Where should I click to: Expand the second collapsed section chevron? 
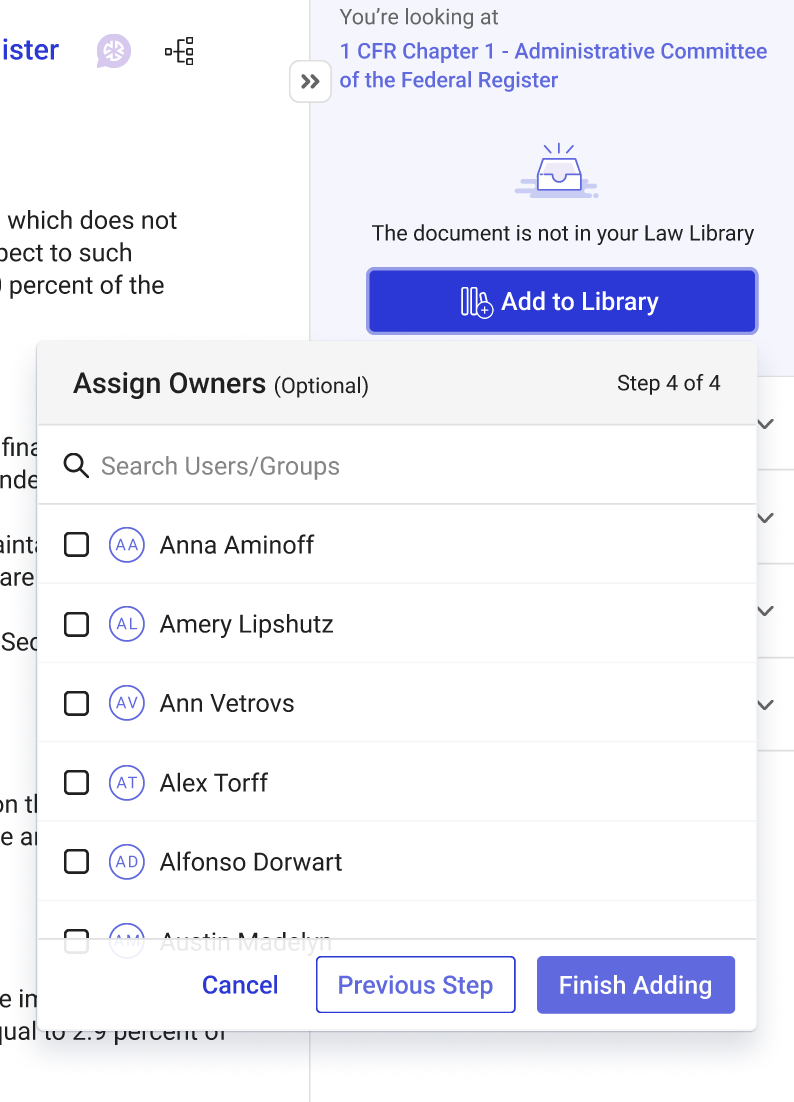coord(766,518)
